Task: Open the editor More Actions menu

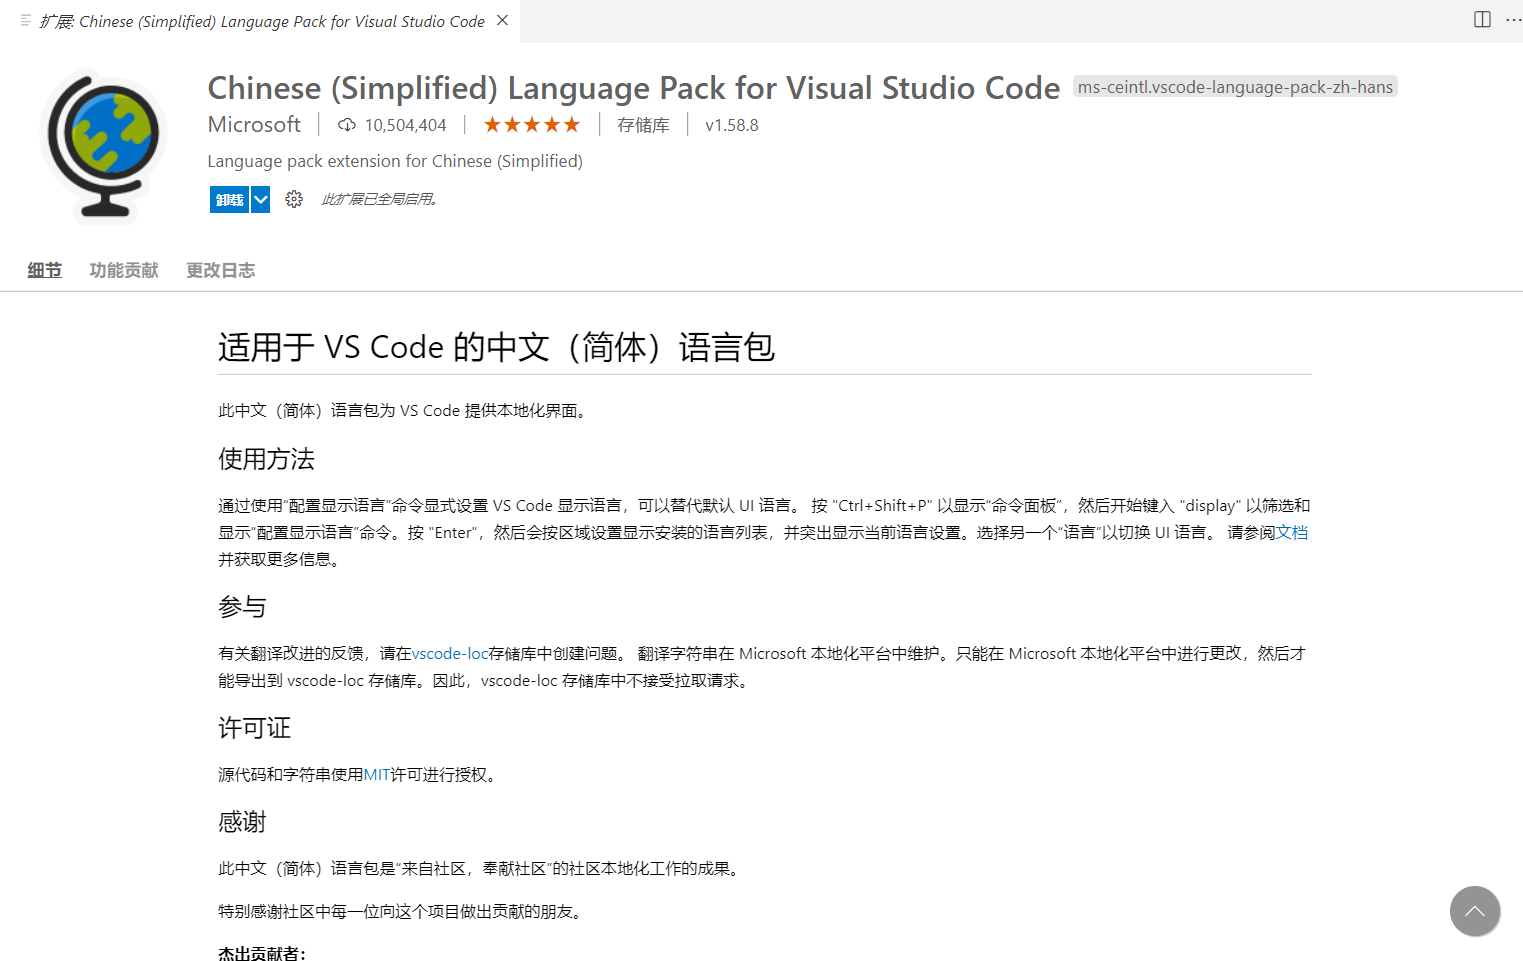Action: coord(1513,20)
